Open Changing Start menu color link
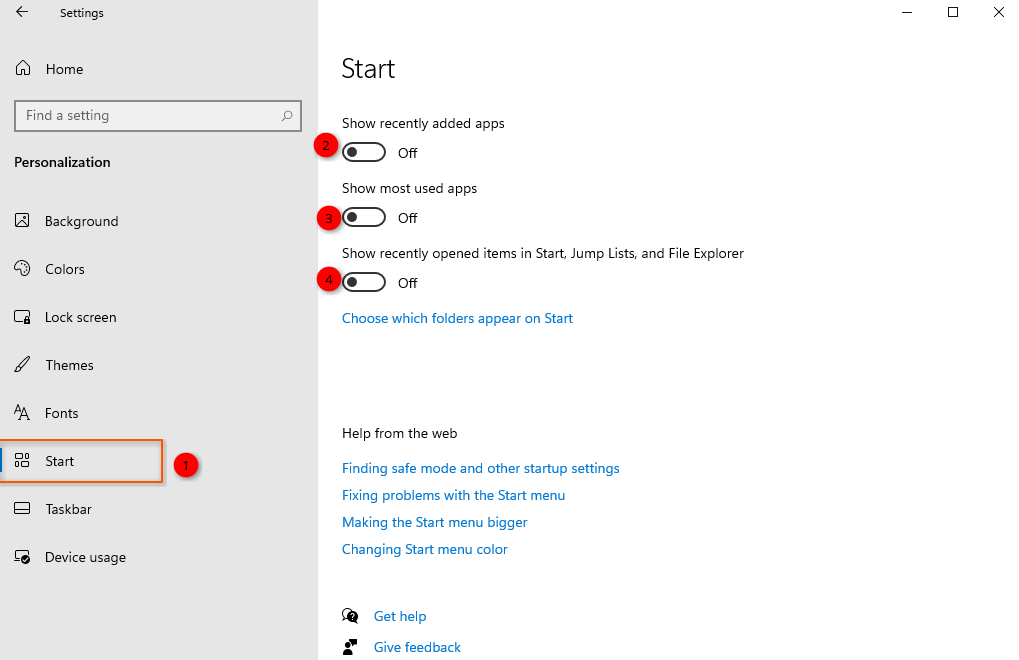 (x=424, y=549)
